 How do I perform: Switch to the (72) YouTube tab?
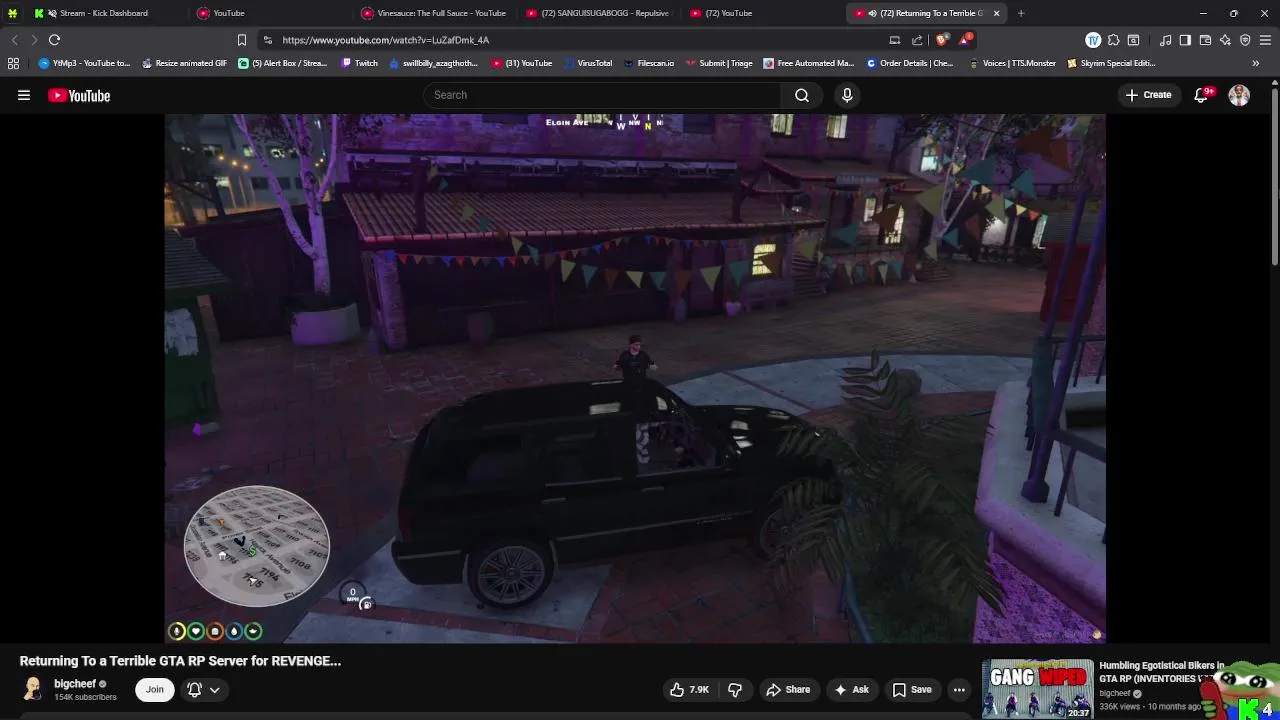coord(762,13)
